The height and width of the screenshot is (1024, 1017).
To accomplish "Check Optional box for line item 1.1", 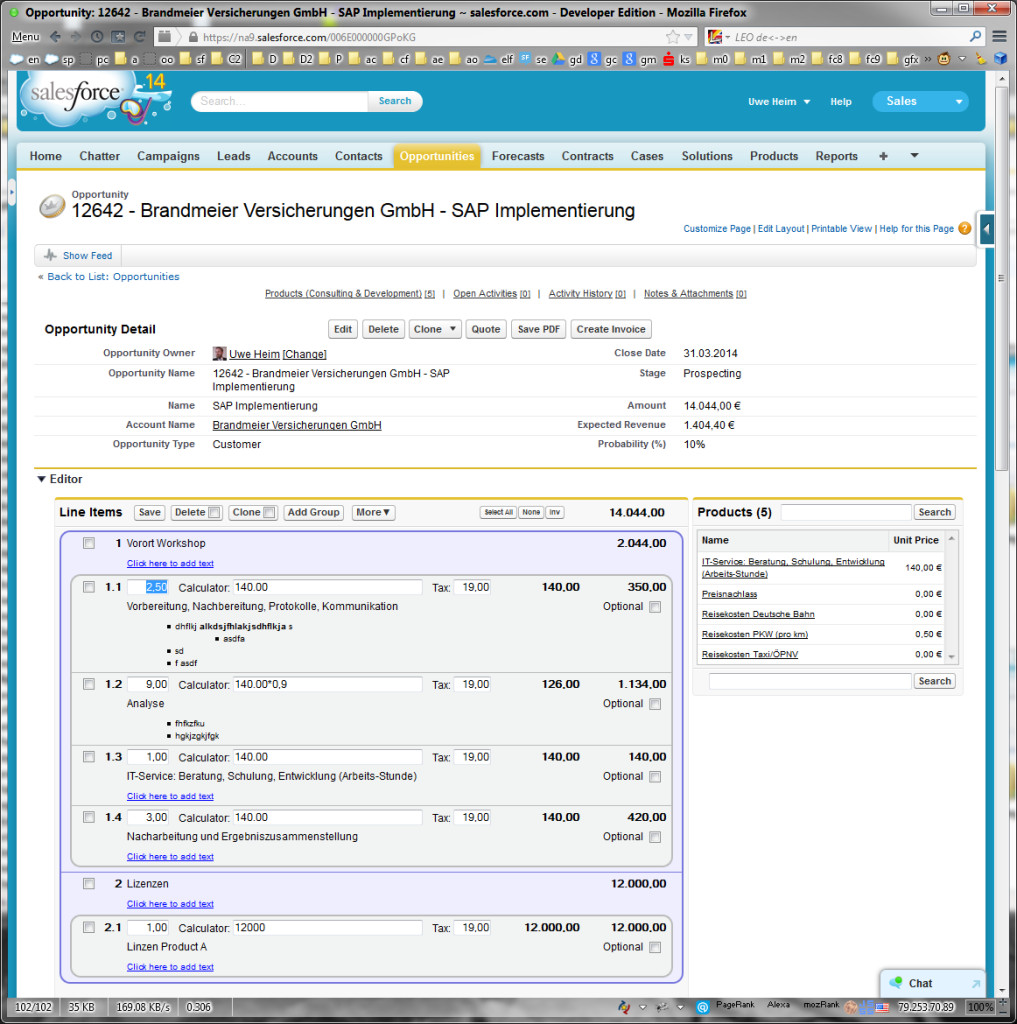I will click(655, 607).
